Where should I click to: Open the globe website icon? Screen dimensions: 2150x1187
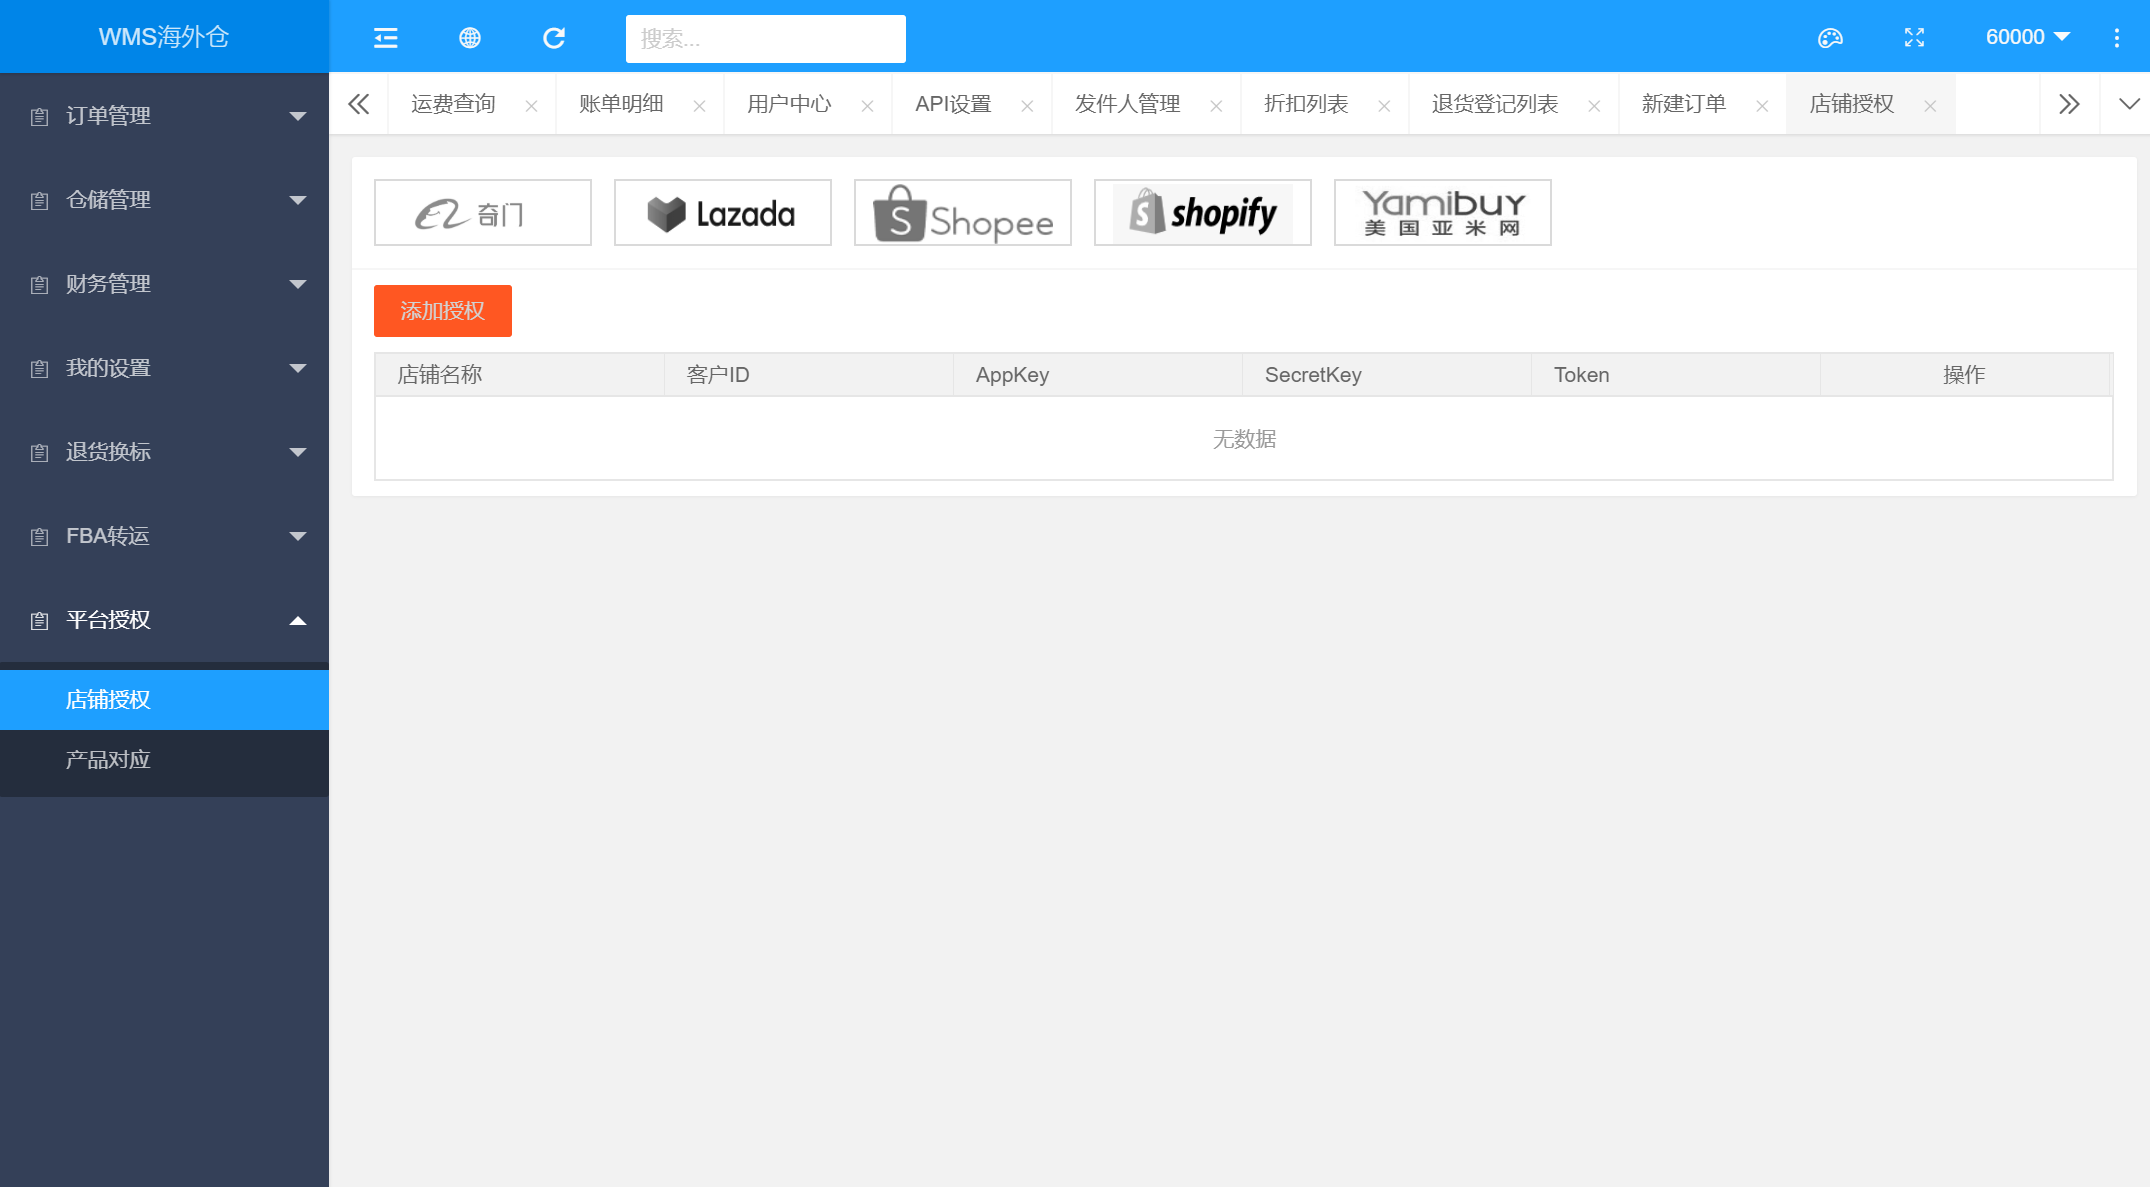click(469, 38)
